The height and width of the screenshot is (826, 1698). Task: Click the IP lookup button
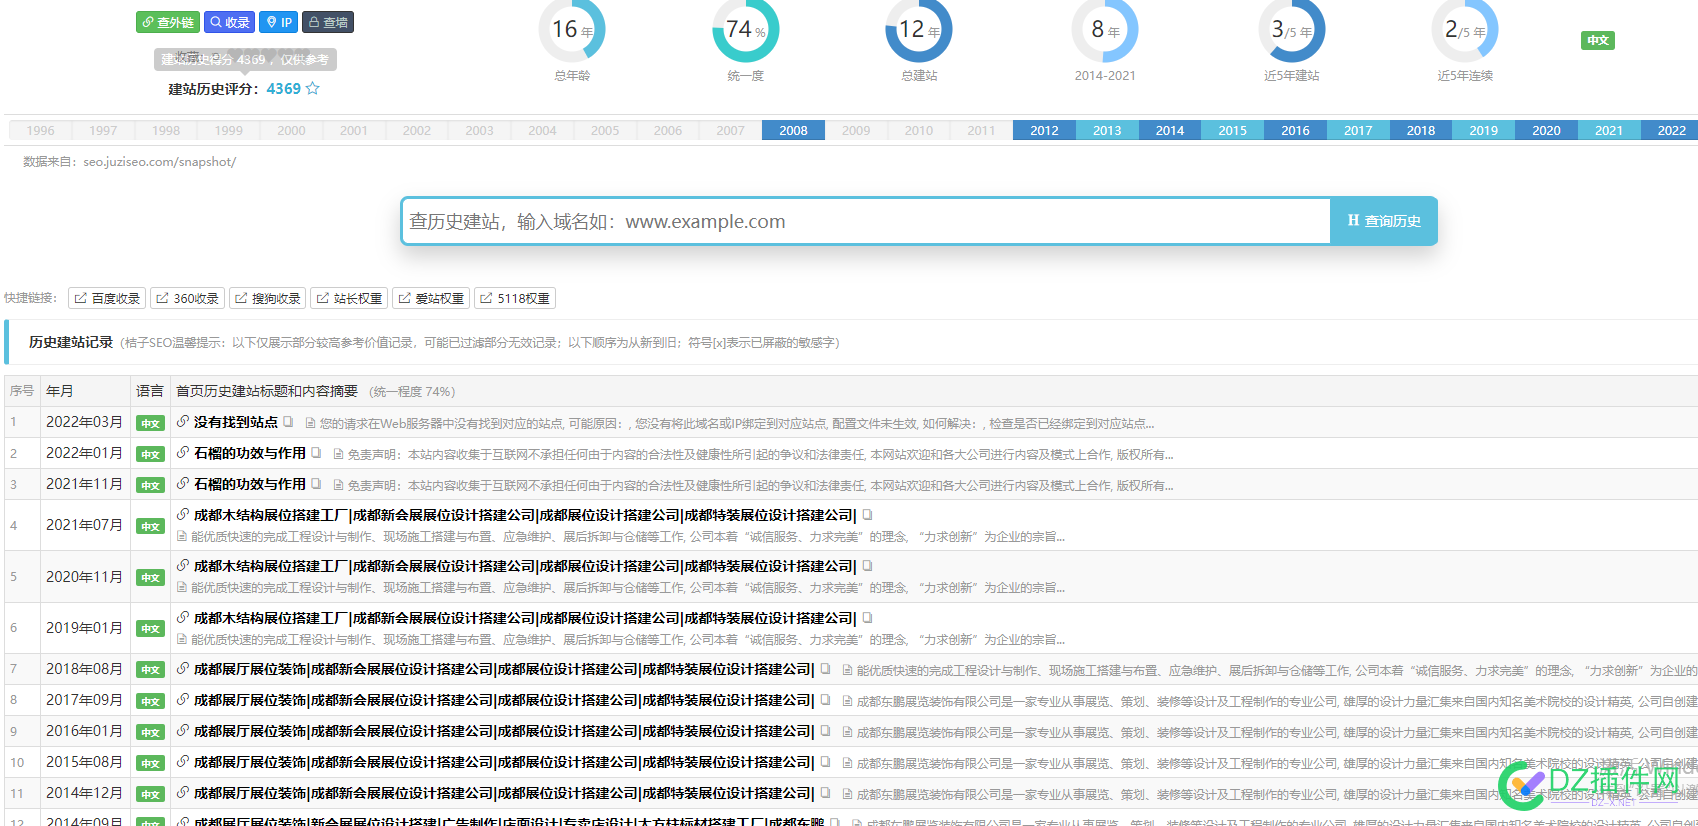point(279,22)
